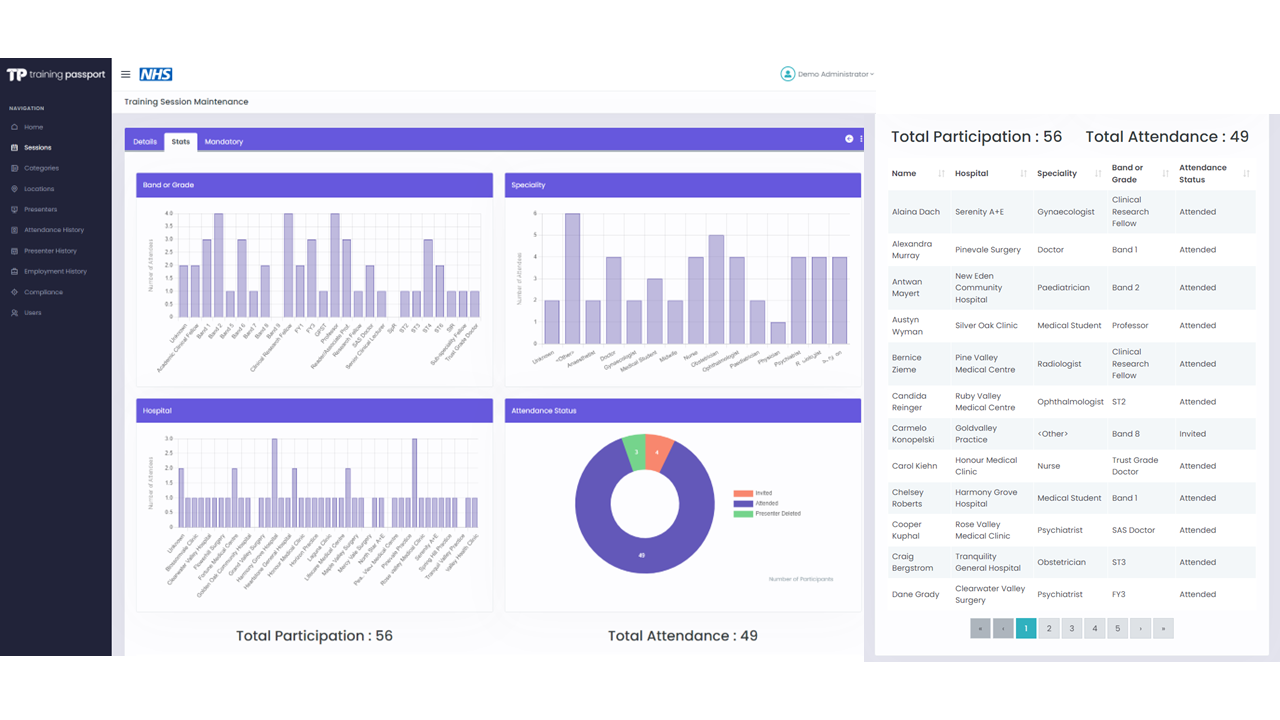The width and height of the screenshot is (1280, 720).
Task: Go to page 5 of table
Action: pyautogui.click(x=1118, y=628)
